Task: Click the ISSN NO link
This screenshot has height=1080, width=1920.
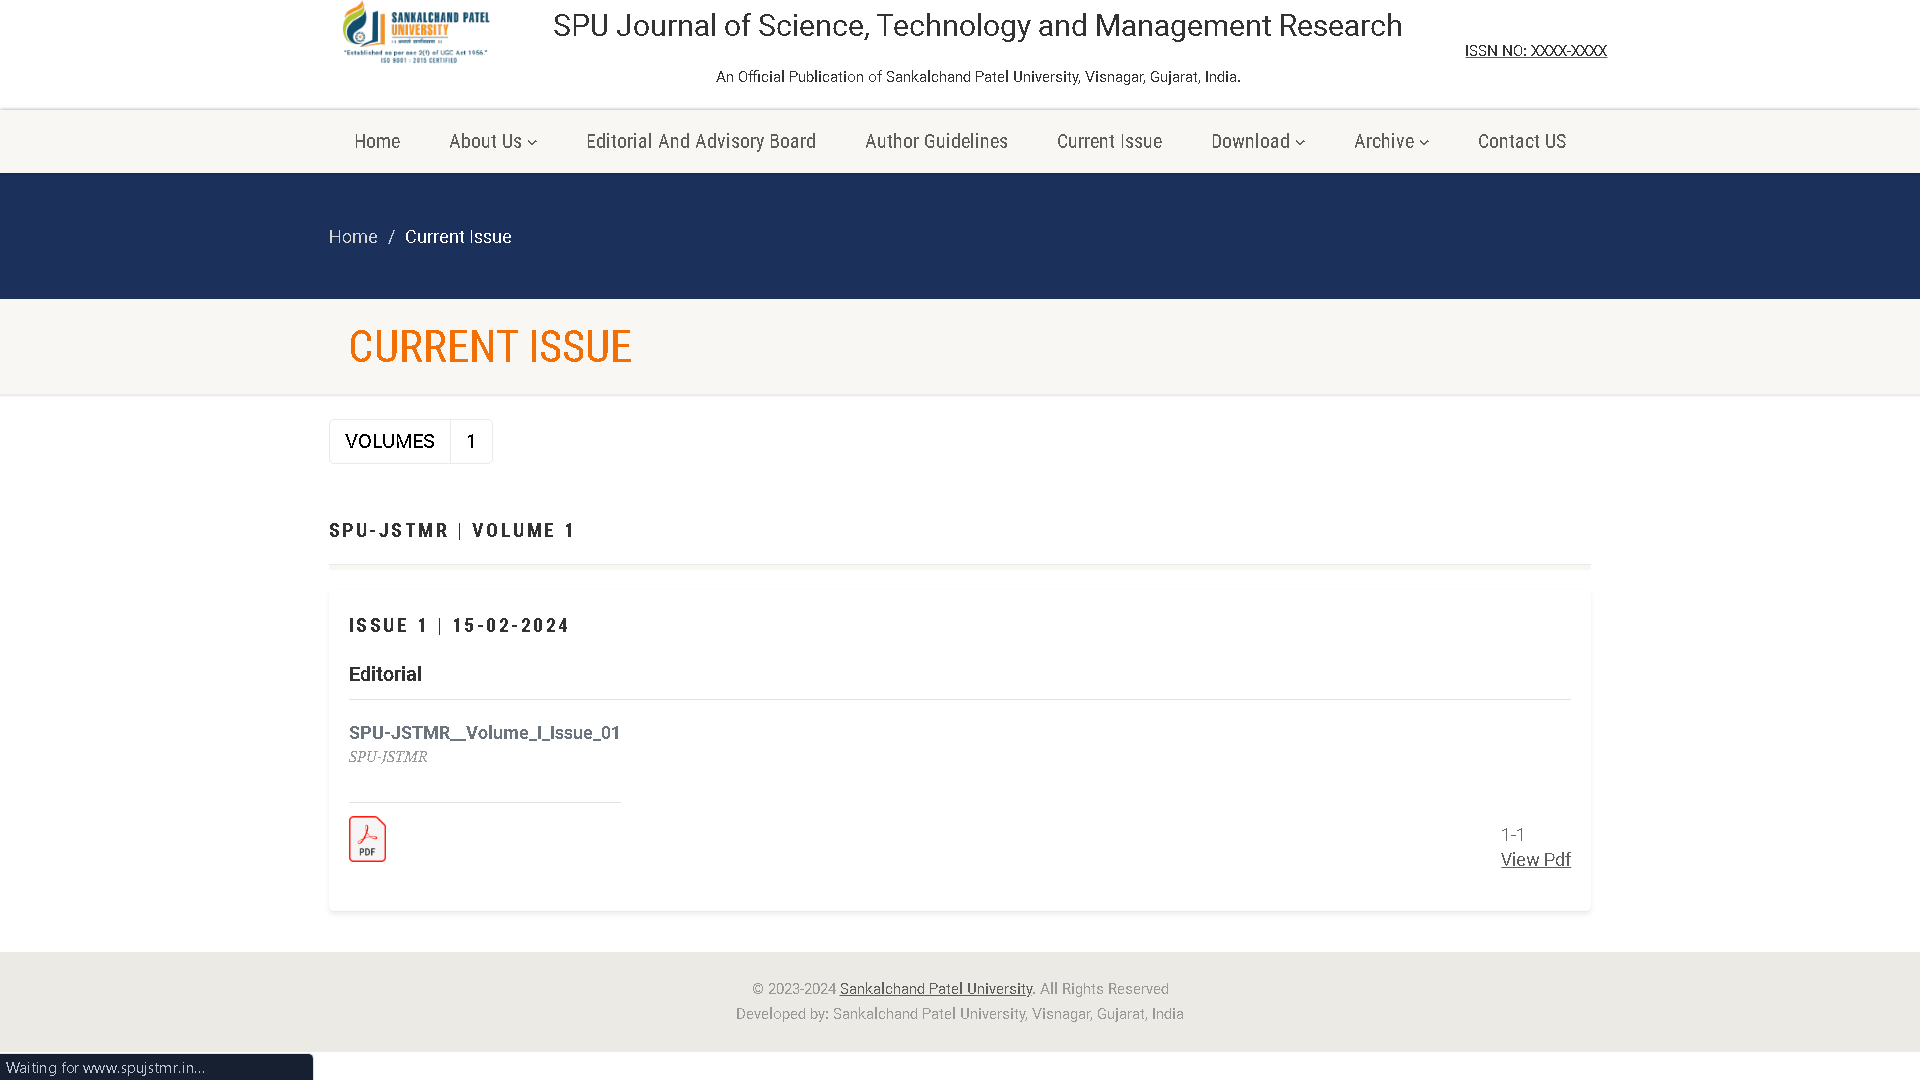Action: 1535,51
